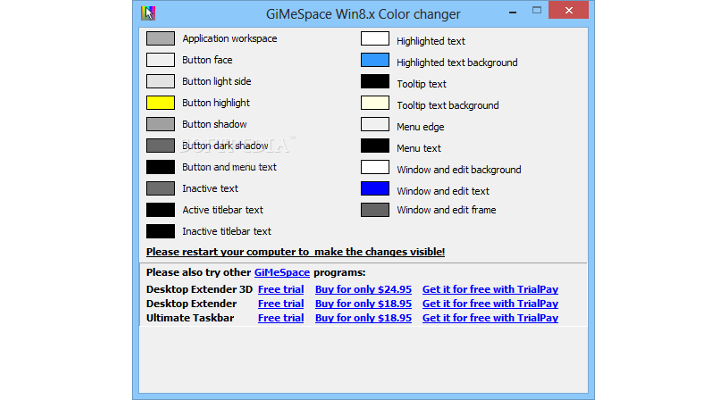Click Buy for only $24.95 link
This screenshot has height=400, width=728.
click(363, 289)
